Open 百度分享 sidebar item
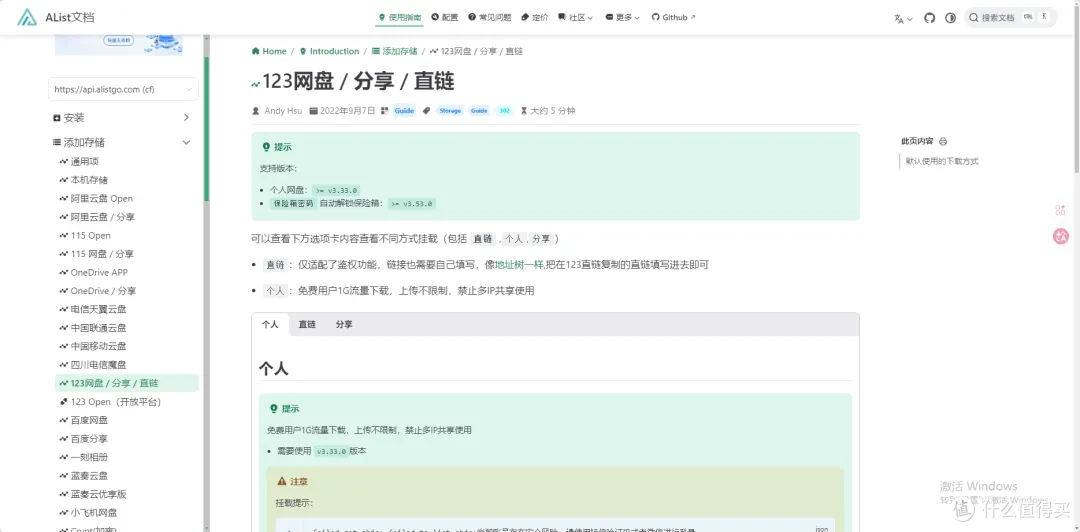The image size is (1080, 532). pos(127,439)
